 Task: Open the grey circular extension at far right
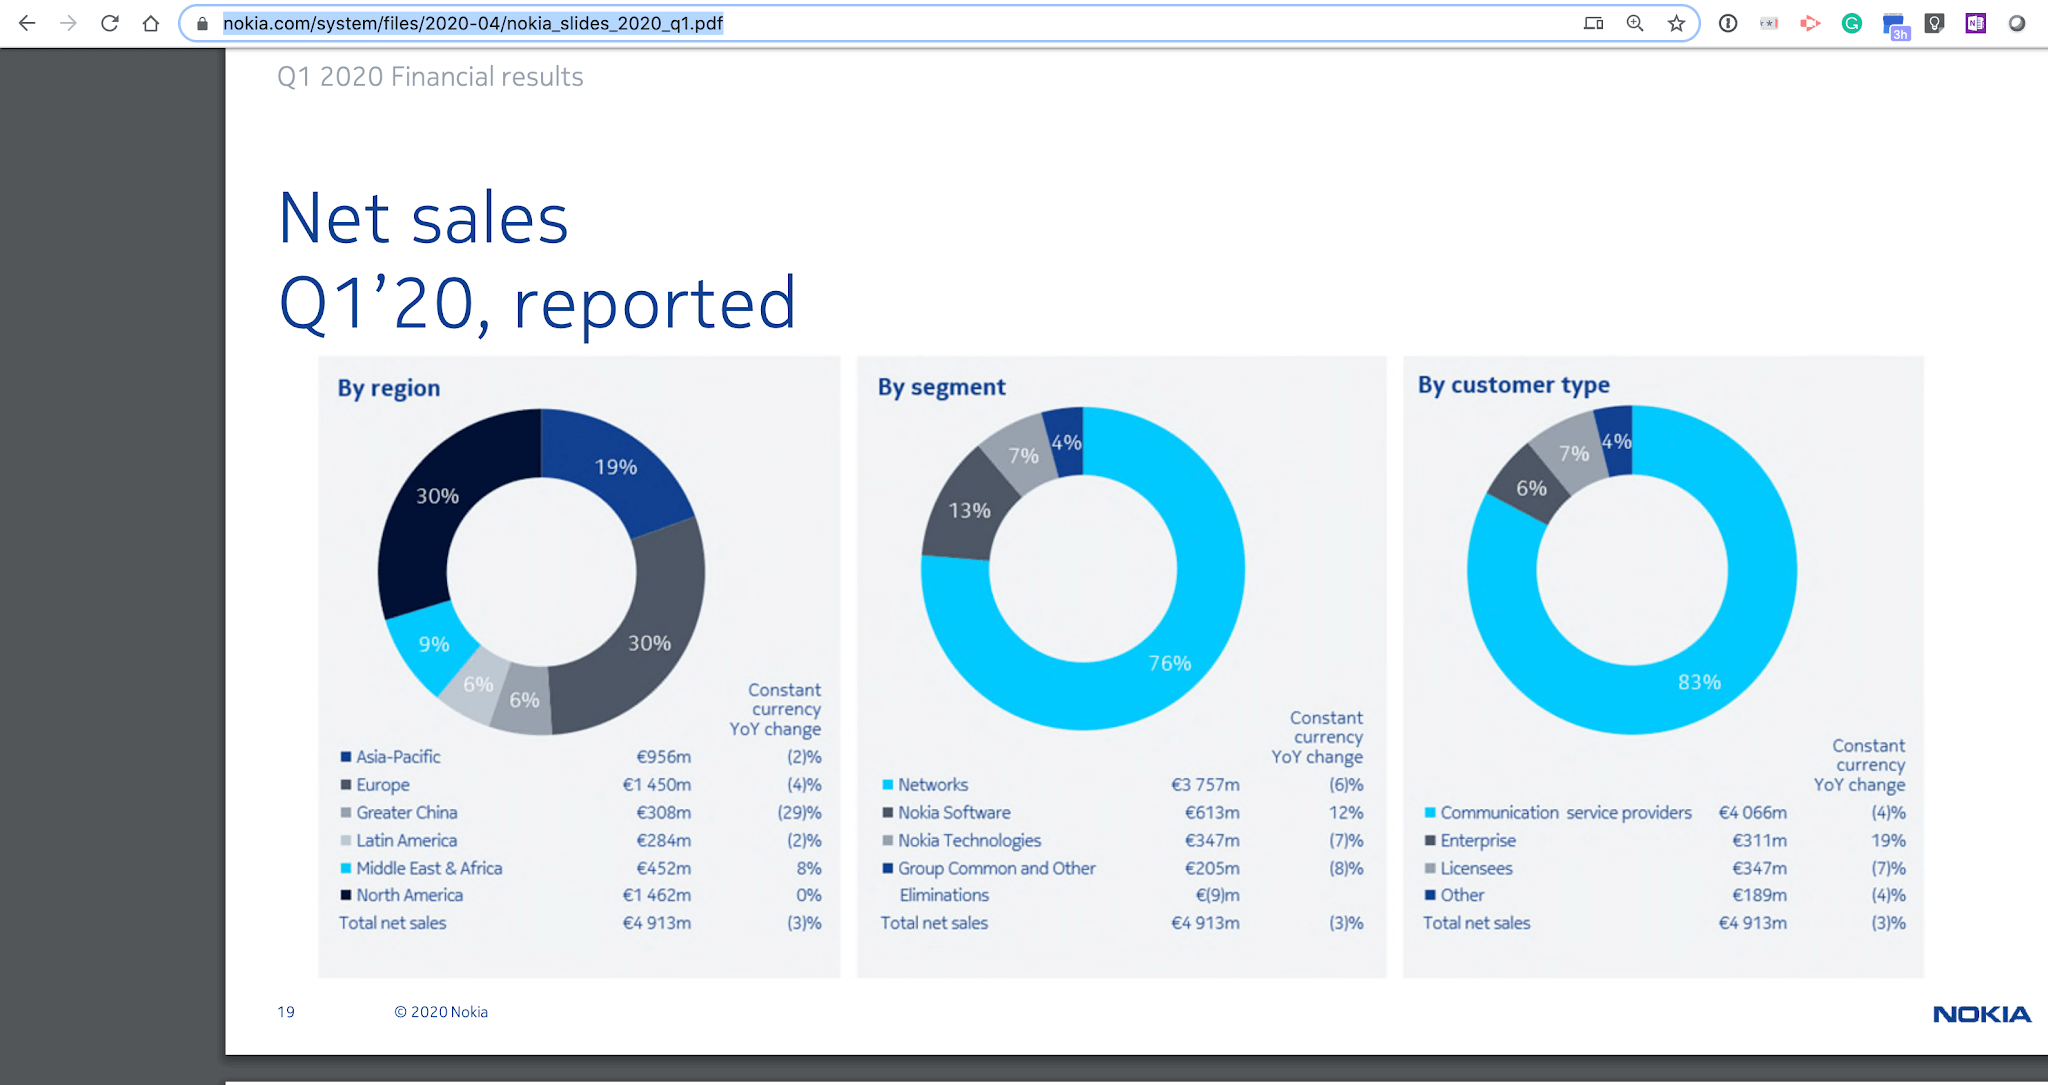point(2017,22)
